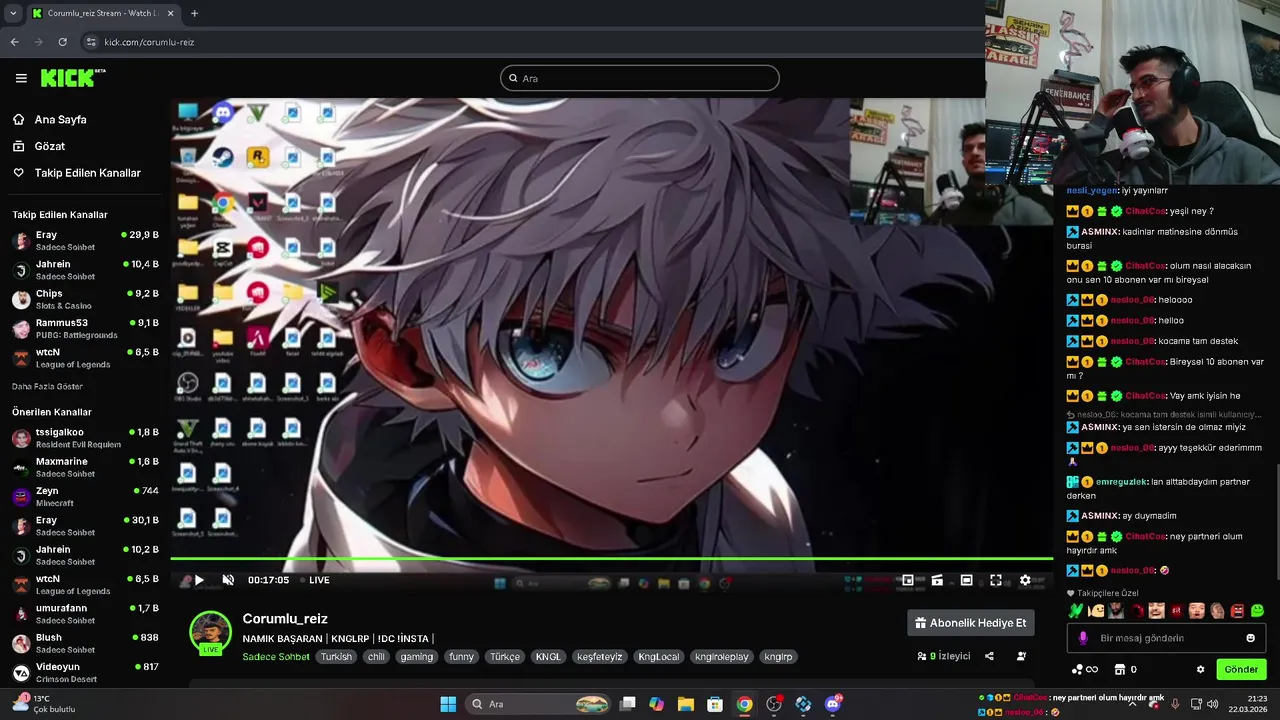Image resolution: width=1280 pixels, height=720 pixels.
Task: Open the Sadece Sohbet category
Action: 276,657
